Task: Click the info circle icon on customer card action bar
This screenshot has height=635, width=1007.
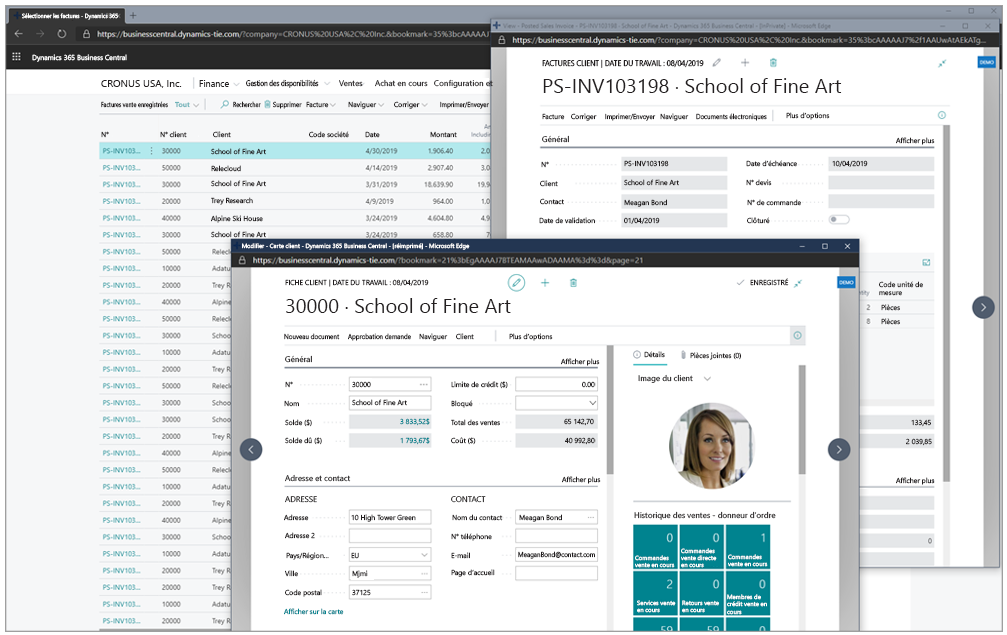Action: (797, 336)
